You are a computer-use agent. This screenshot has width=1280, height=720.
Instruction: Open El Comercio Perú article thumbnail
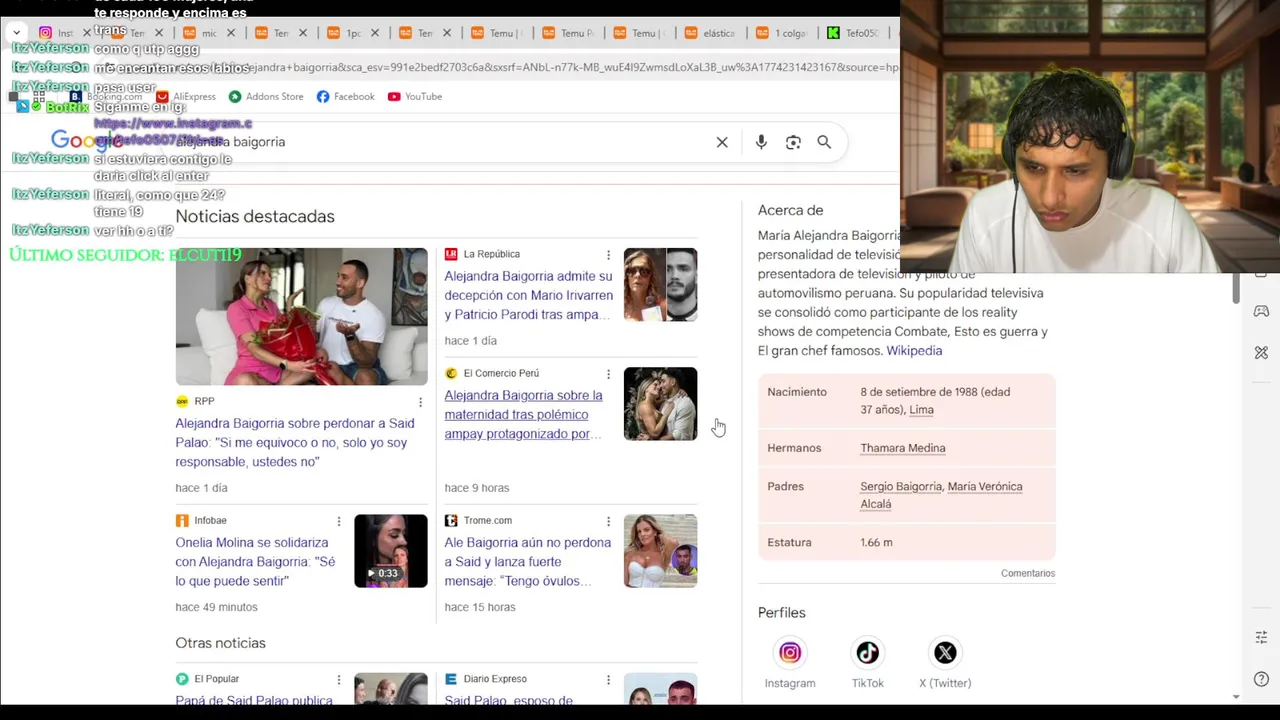tap(660, 404)
